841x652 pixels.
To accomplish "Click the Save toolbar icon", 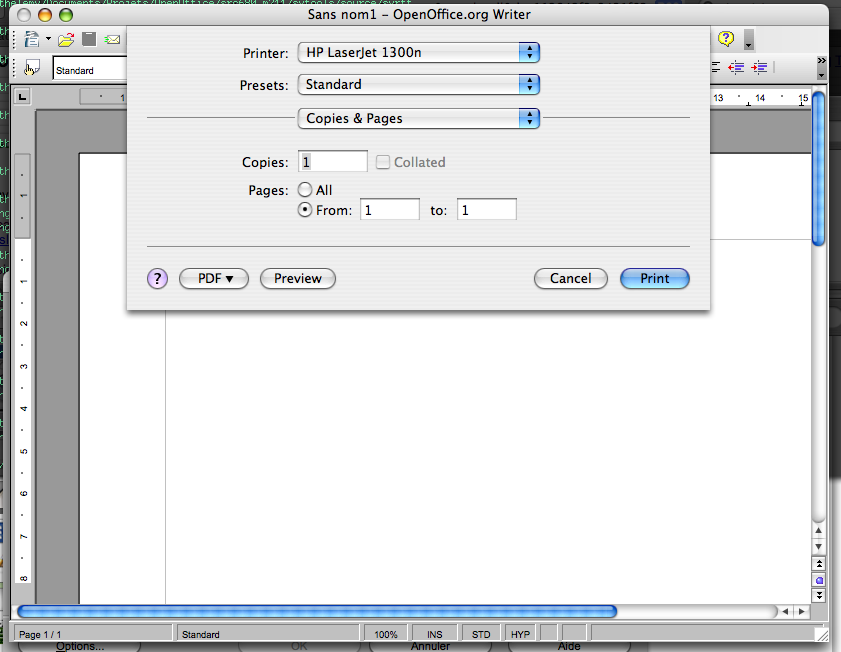I will 89,39.
